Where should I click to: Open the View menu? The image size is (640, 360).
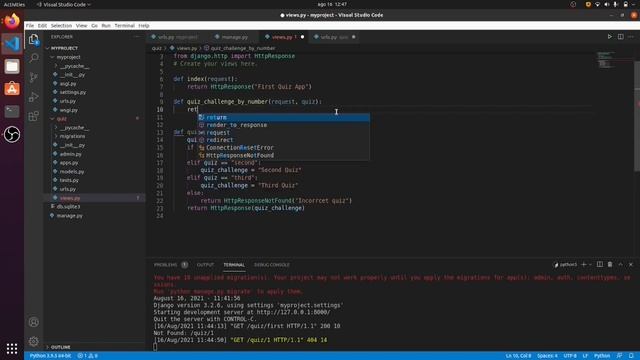pos(82,25)
